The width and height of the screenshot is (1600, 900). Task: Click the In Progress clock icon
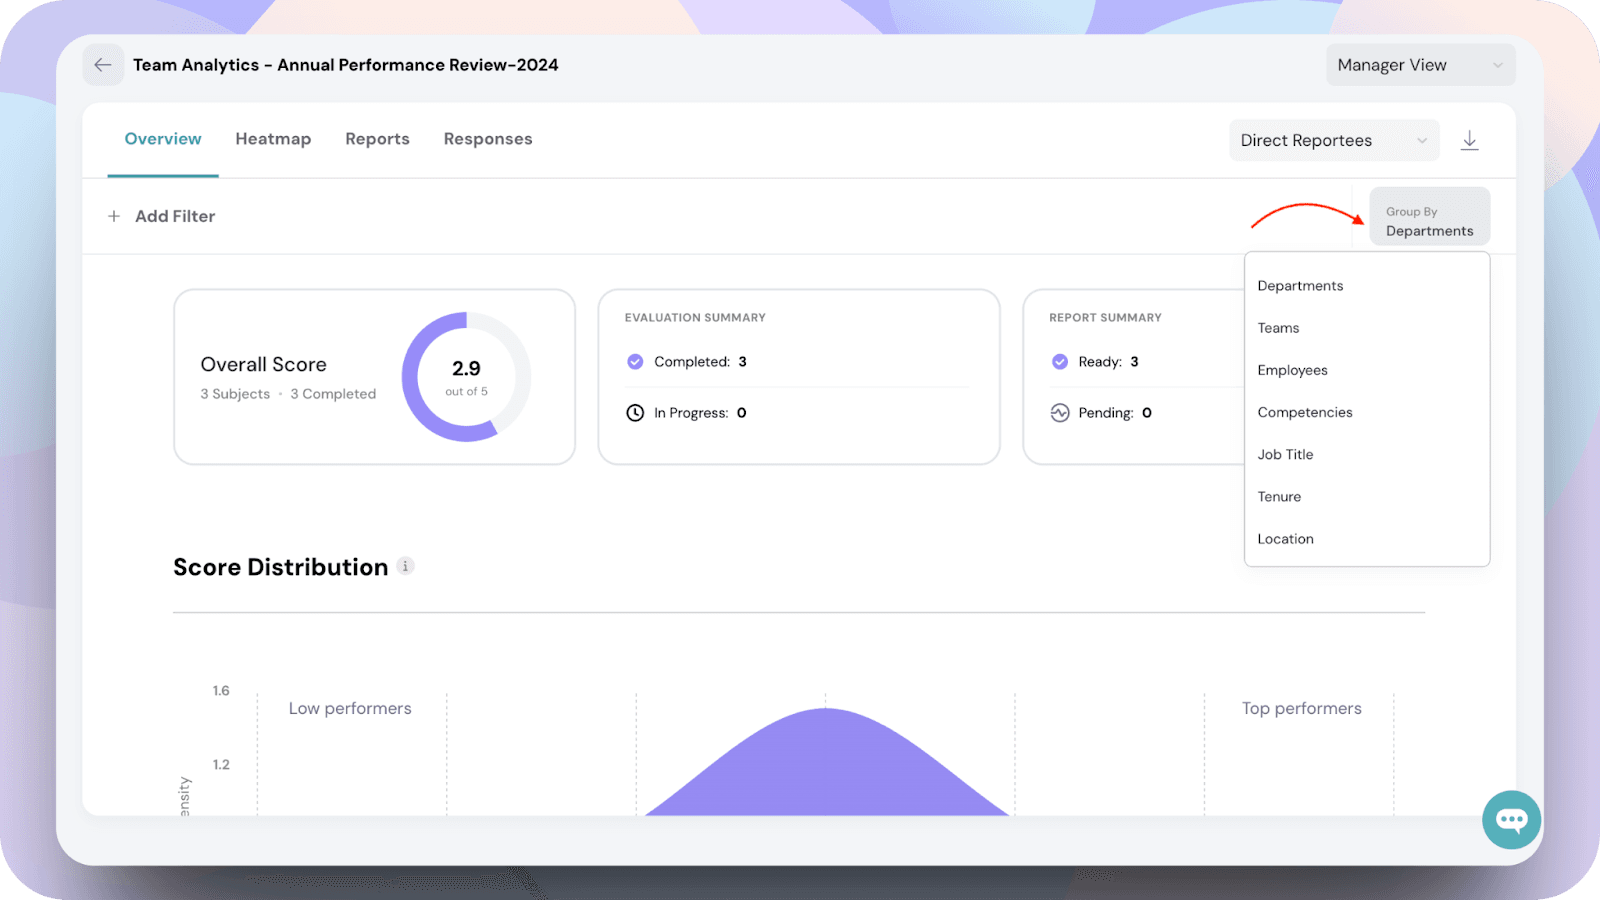coord(635,413)
